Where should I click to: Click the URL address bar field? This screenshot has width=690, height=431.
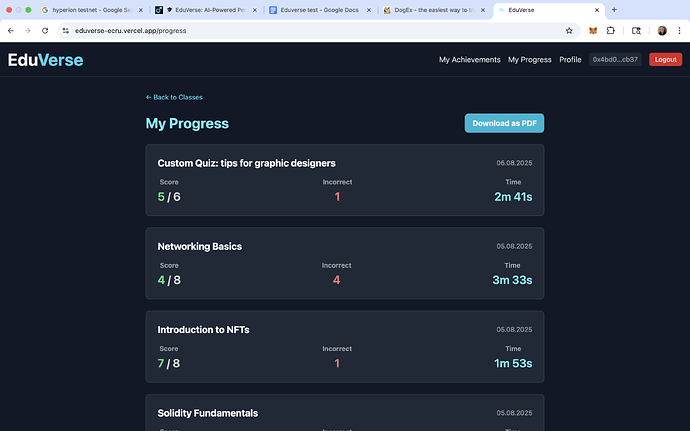300,31
